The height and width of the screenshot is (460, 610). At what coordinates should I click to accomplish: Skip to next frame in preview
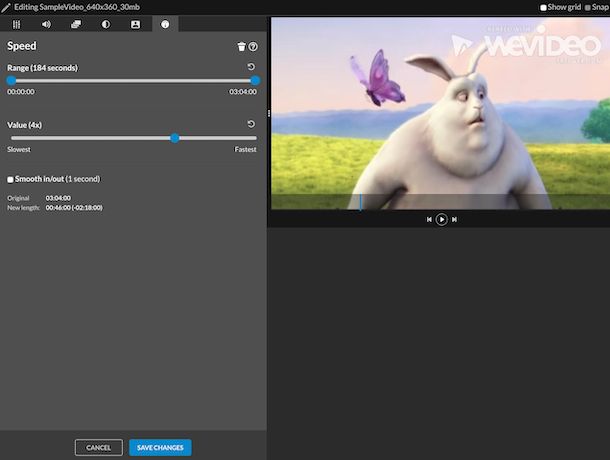[454, 219]
